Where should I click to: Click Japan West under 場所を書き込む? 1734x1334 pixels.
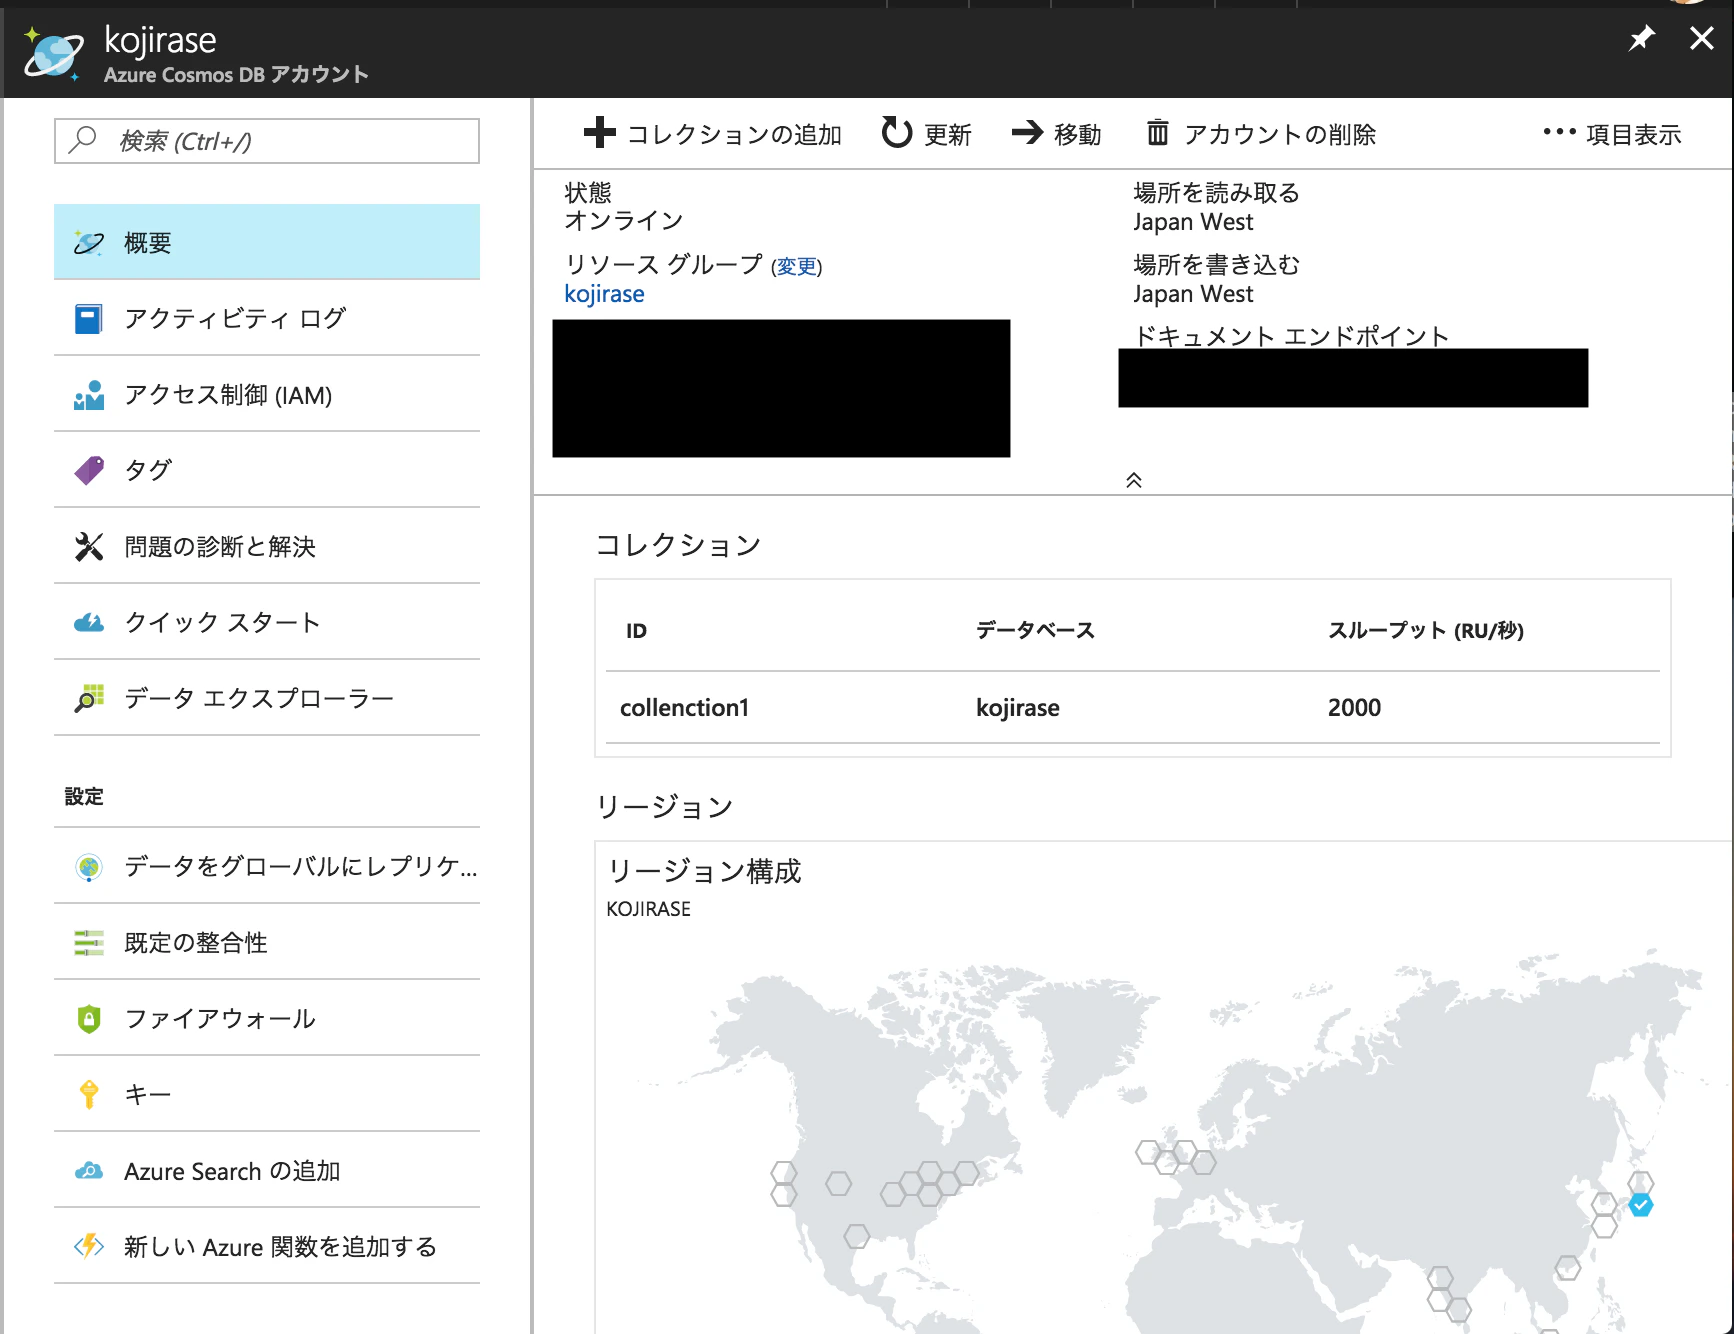coord(1192,294)
